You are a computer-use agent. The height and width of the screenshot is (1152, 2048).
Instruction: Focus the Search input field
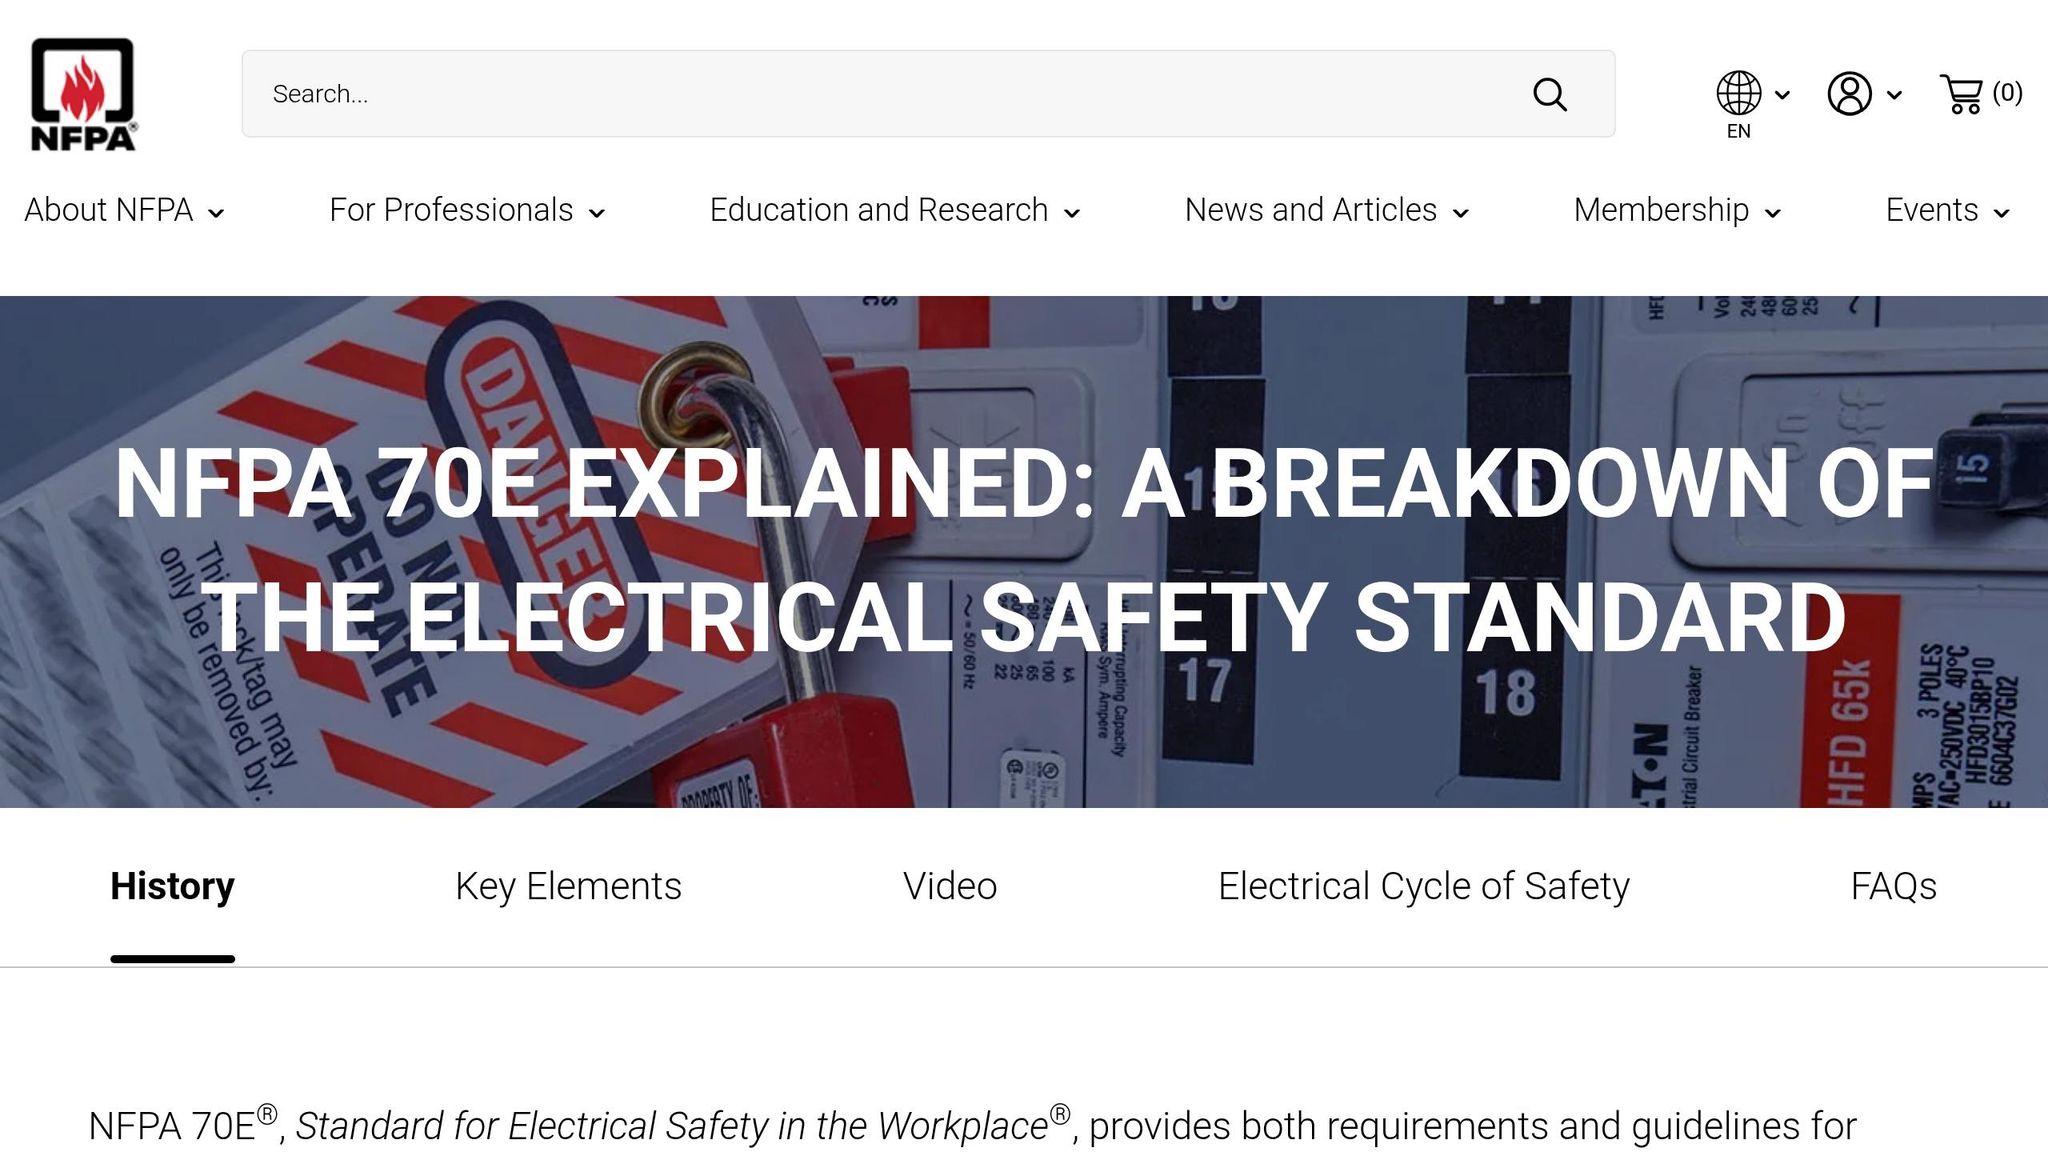click(928, 94)
